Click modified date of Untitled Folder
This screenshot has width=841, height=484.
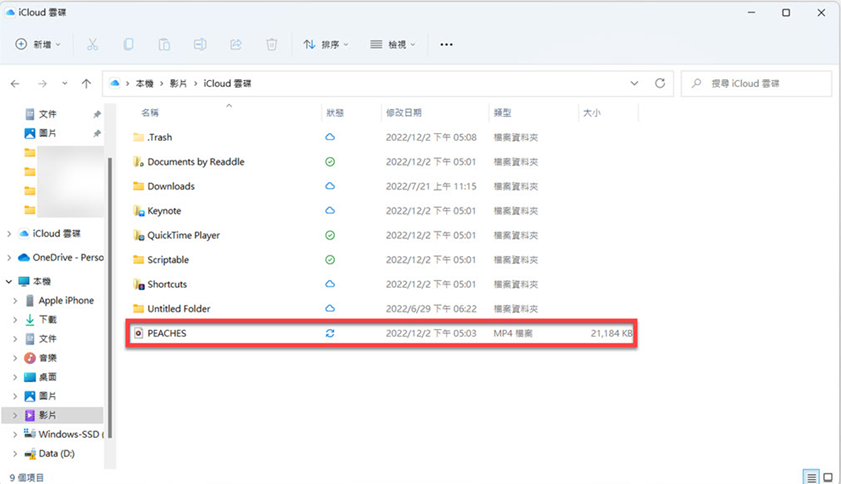431,309
